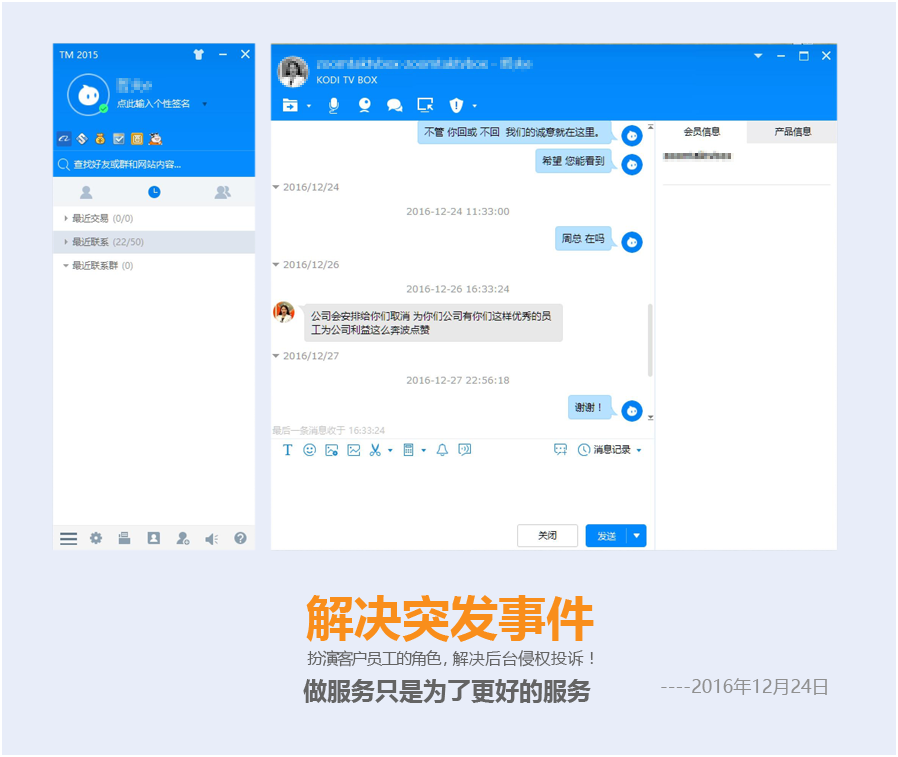Open the 消息记录 dropdown arrow
The image size is (898, 757).
(639, 451)
